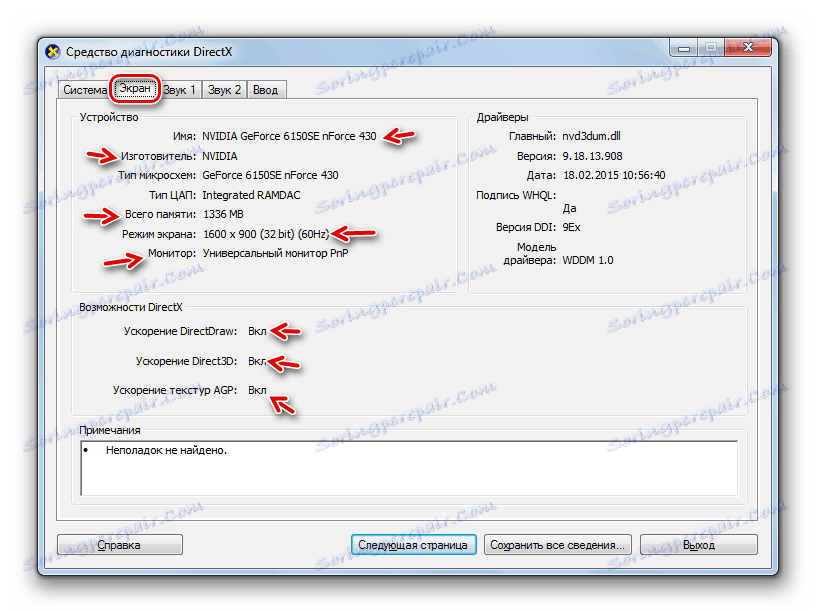Click the DirectX diagnostic title bar icon
This screenshot has height=613, width=816.
[53, 52]
